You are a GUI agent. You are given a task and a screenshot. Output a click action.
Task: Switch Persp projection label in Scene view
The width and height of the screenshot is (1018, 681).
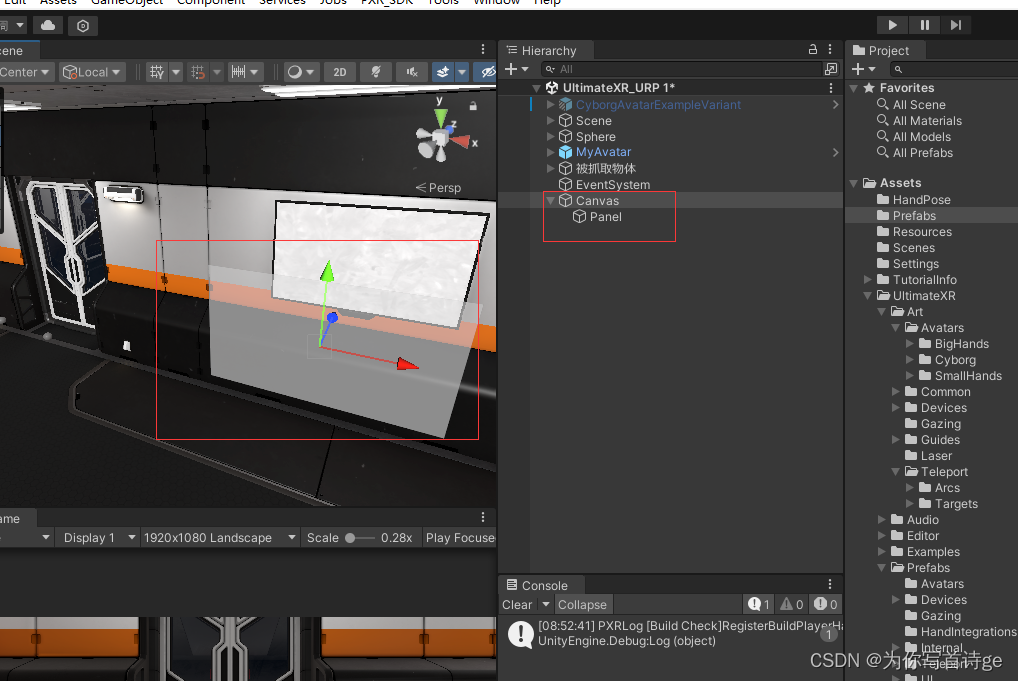pyautogui.click(x=438, y=188)
